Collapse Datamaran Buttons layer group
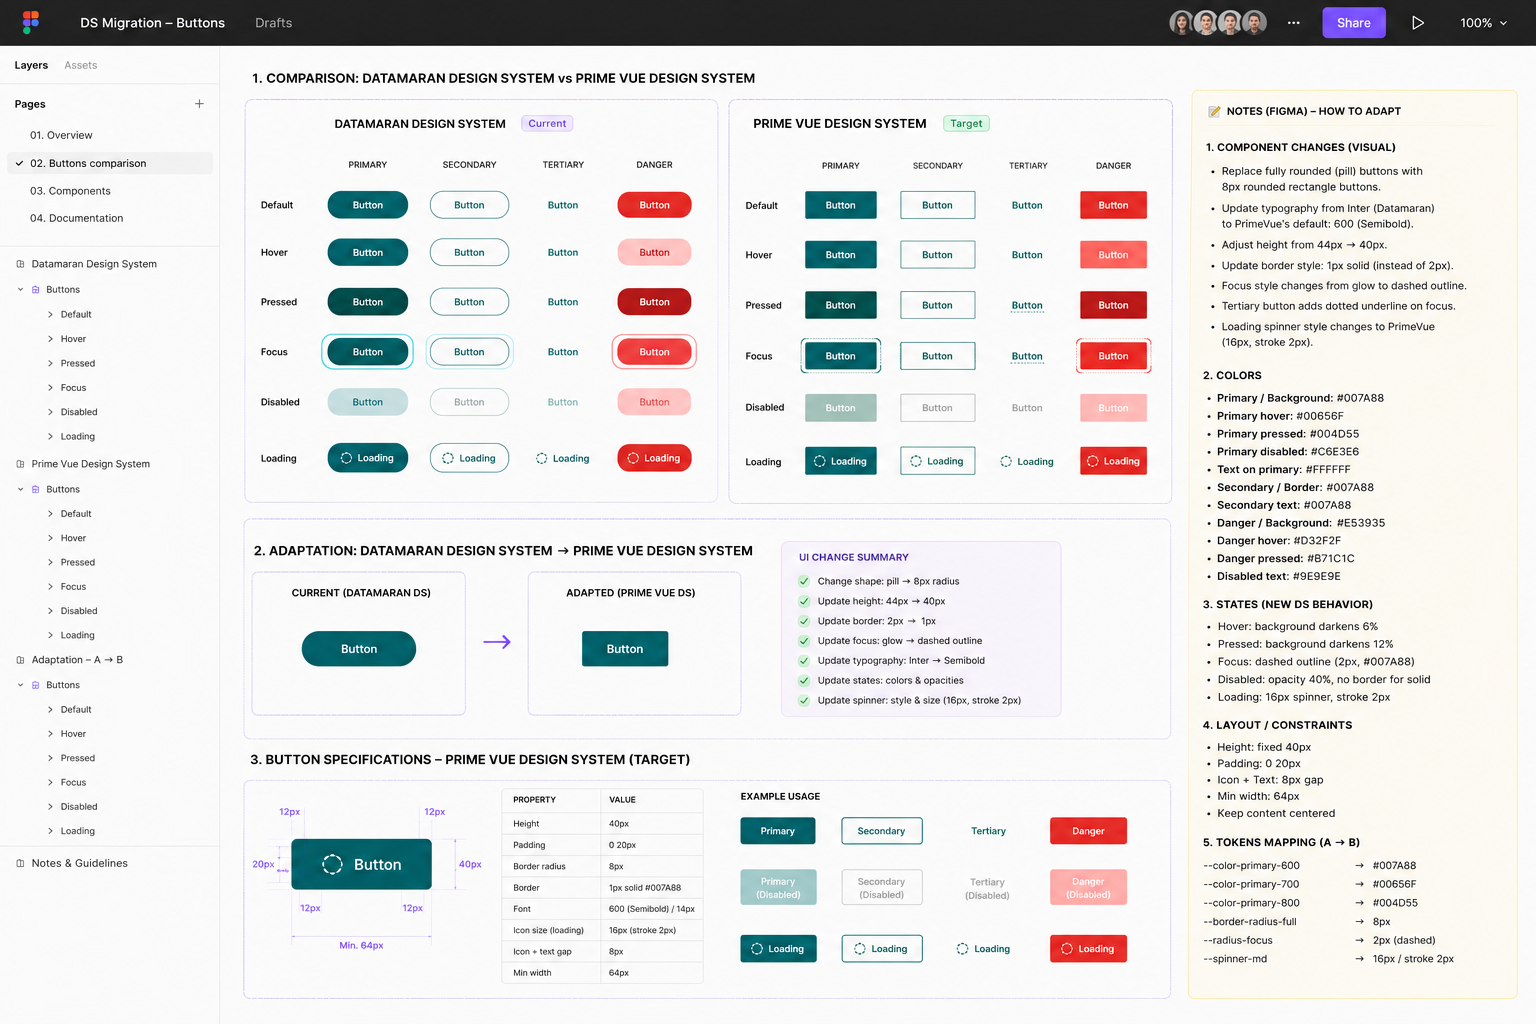This screenshot has width=1536, height=1024. (x=20, y=289)
